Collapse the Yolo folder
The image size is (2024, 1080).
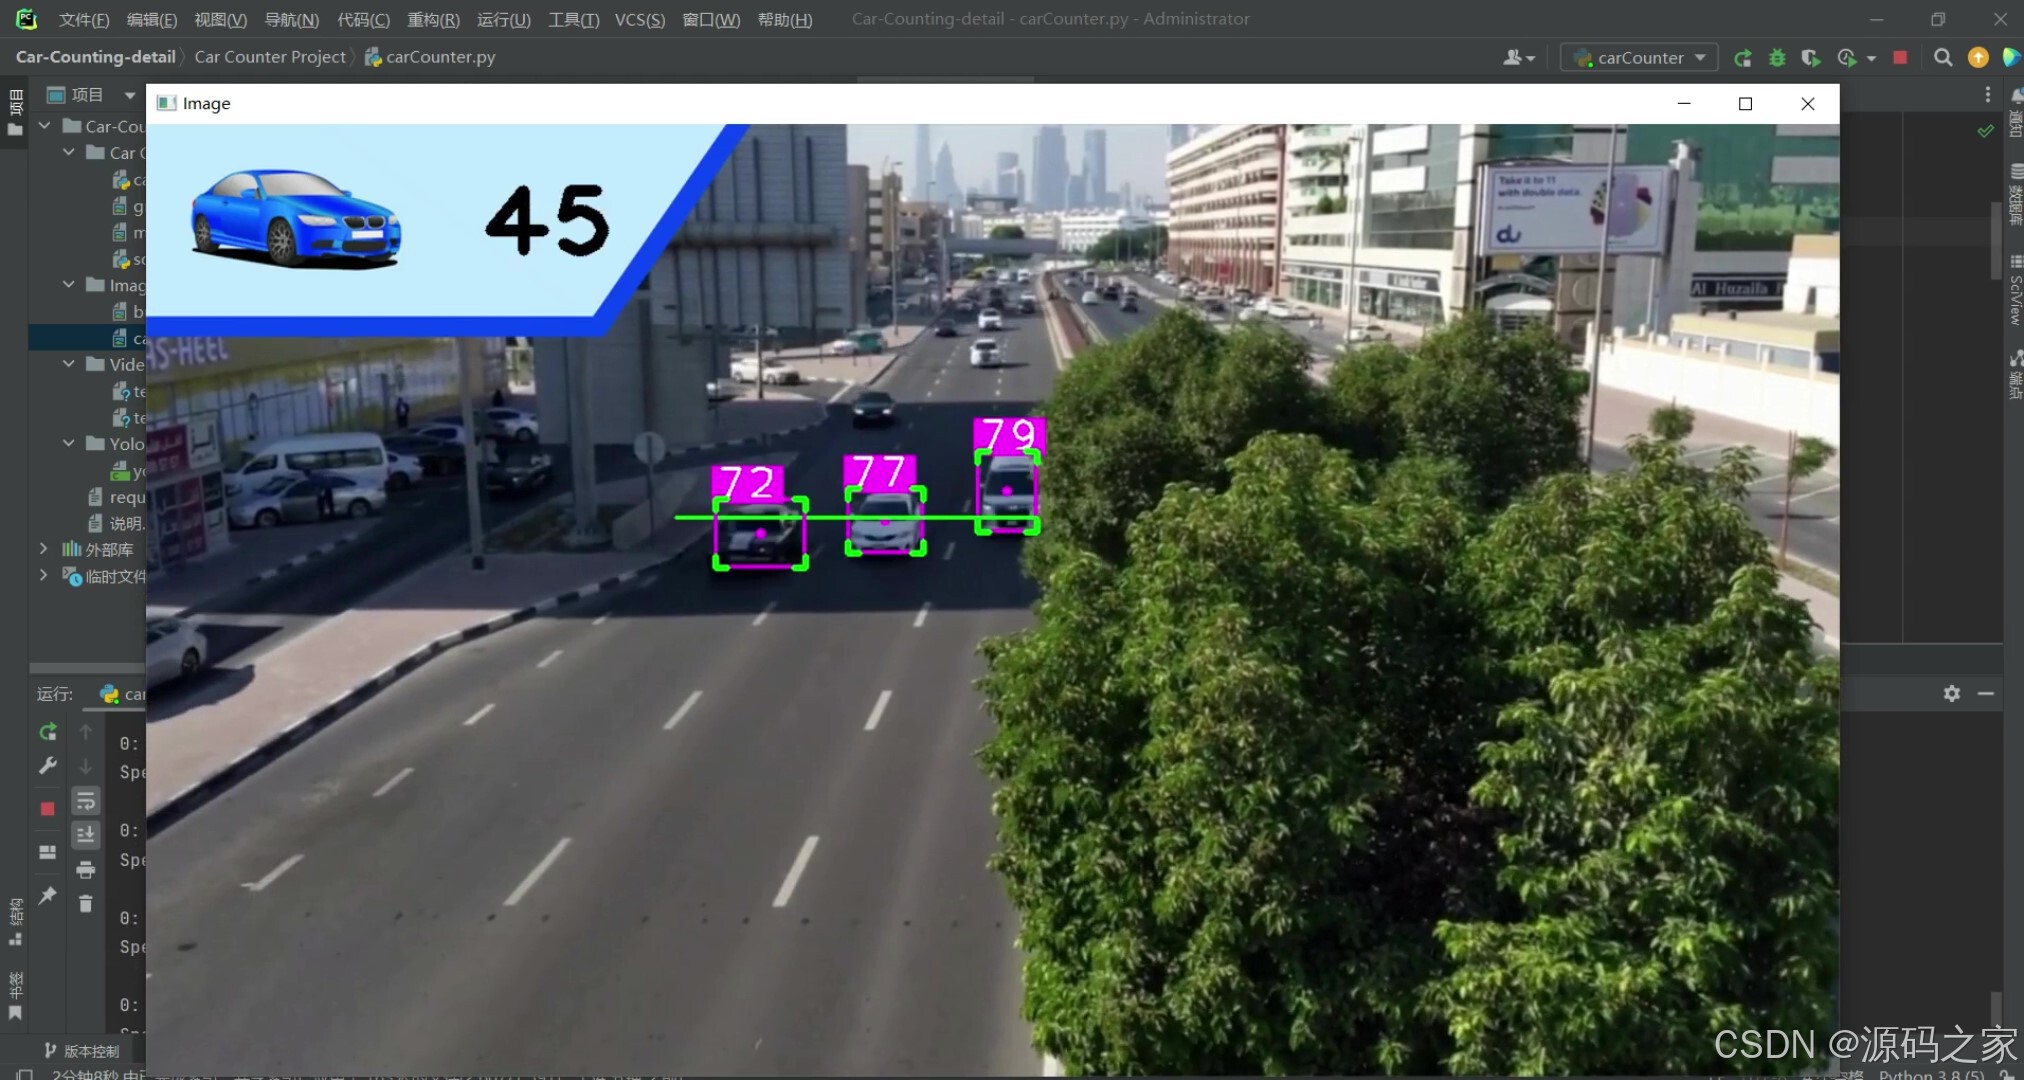69,443
